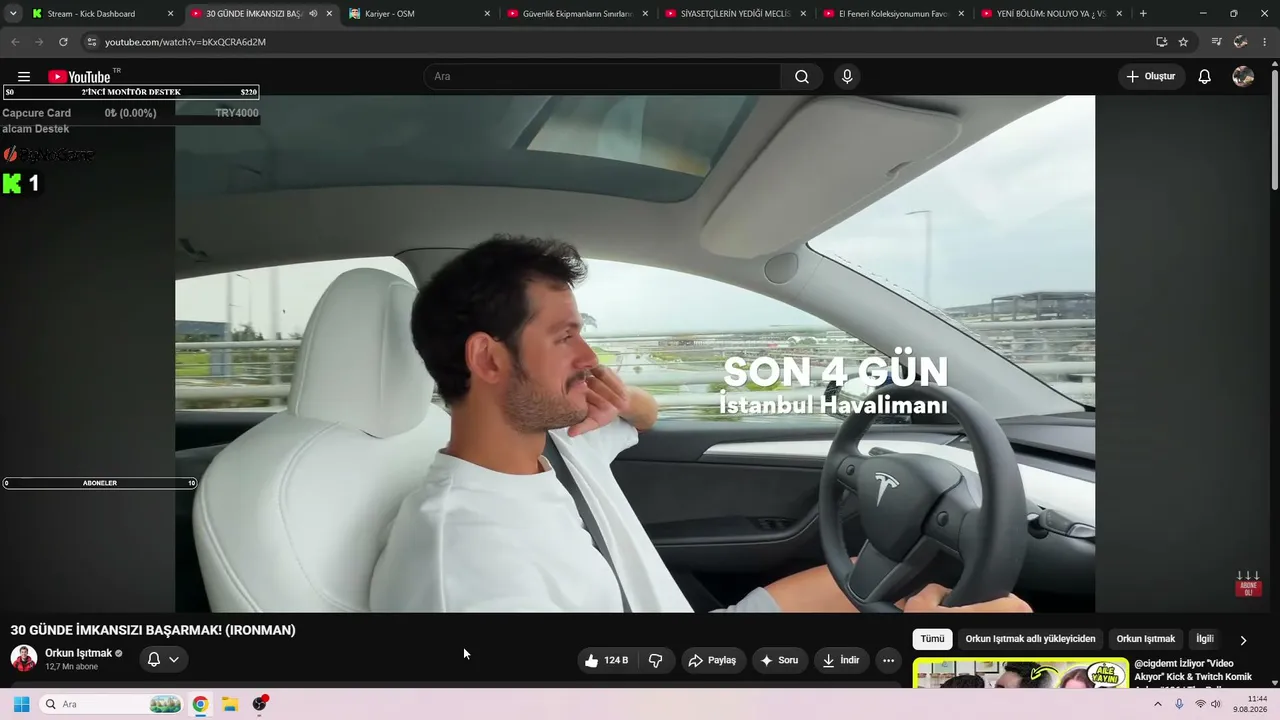The width and height of the screenshot is (1280, 720).
Task: Like the video with thumbs up
Action: point(608,660)
